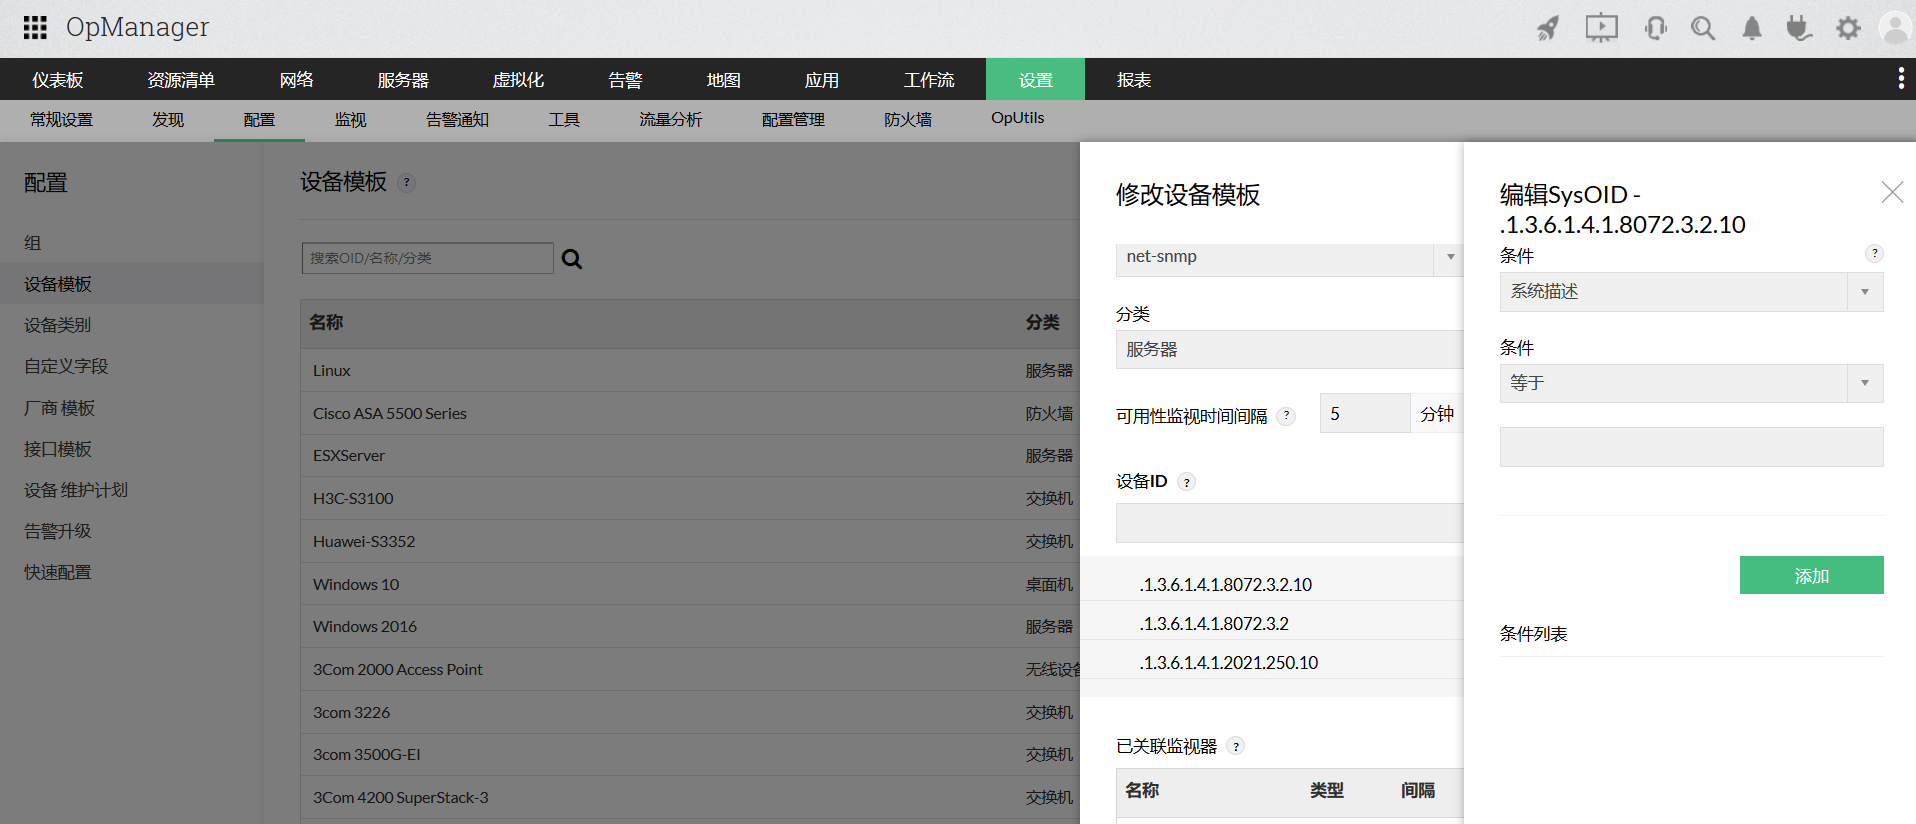1916x824 pixels.
Task: Open the 报表 tab
Action: click(x=1134, y=80)
